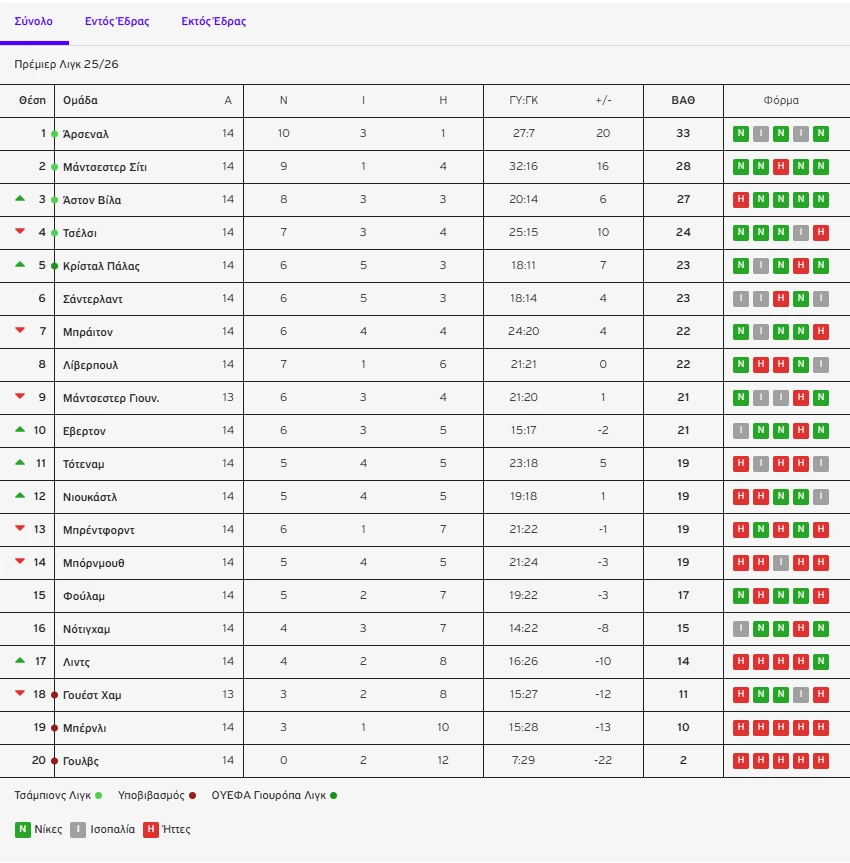Click the red loss badge in Μάντσεστερ Σίτι's form

point(780,167)
